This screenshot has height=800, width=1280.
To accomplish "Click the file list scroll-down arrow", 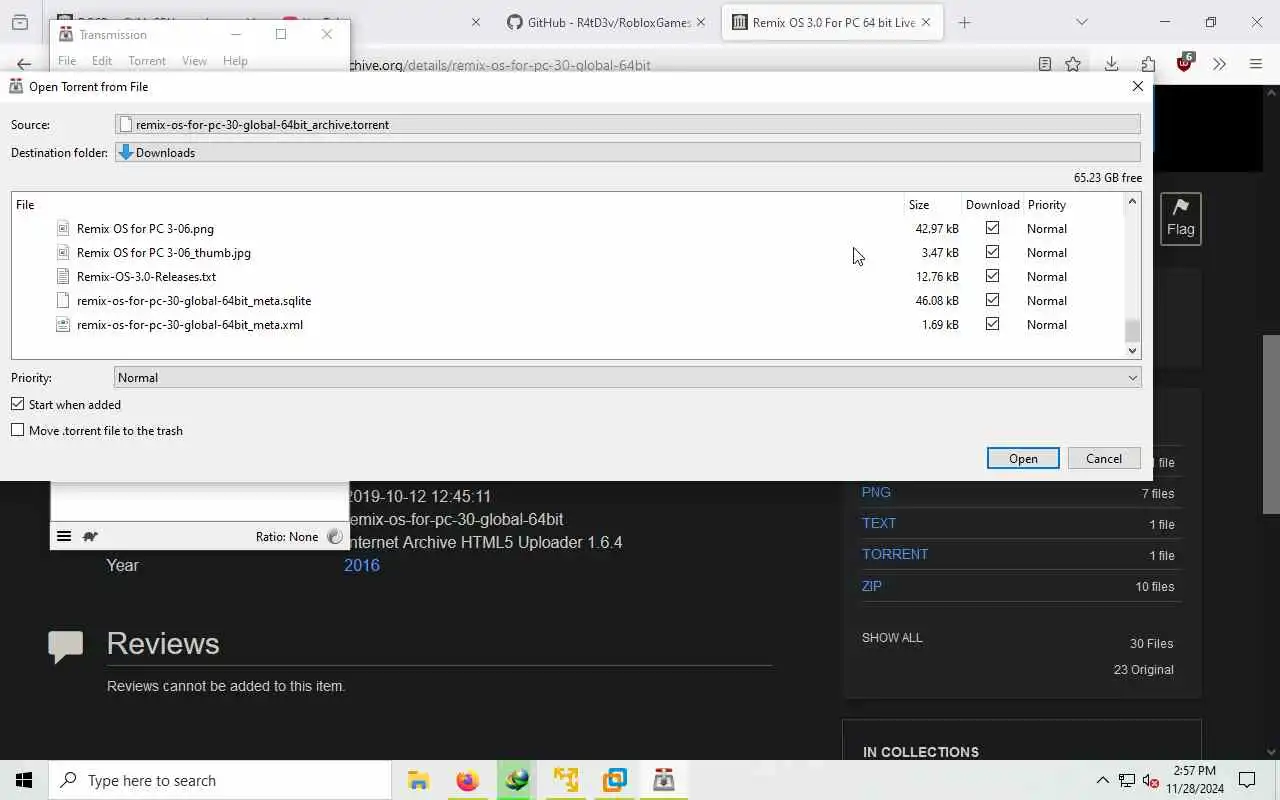I will pos(1132,350).
